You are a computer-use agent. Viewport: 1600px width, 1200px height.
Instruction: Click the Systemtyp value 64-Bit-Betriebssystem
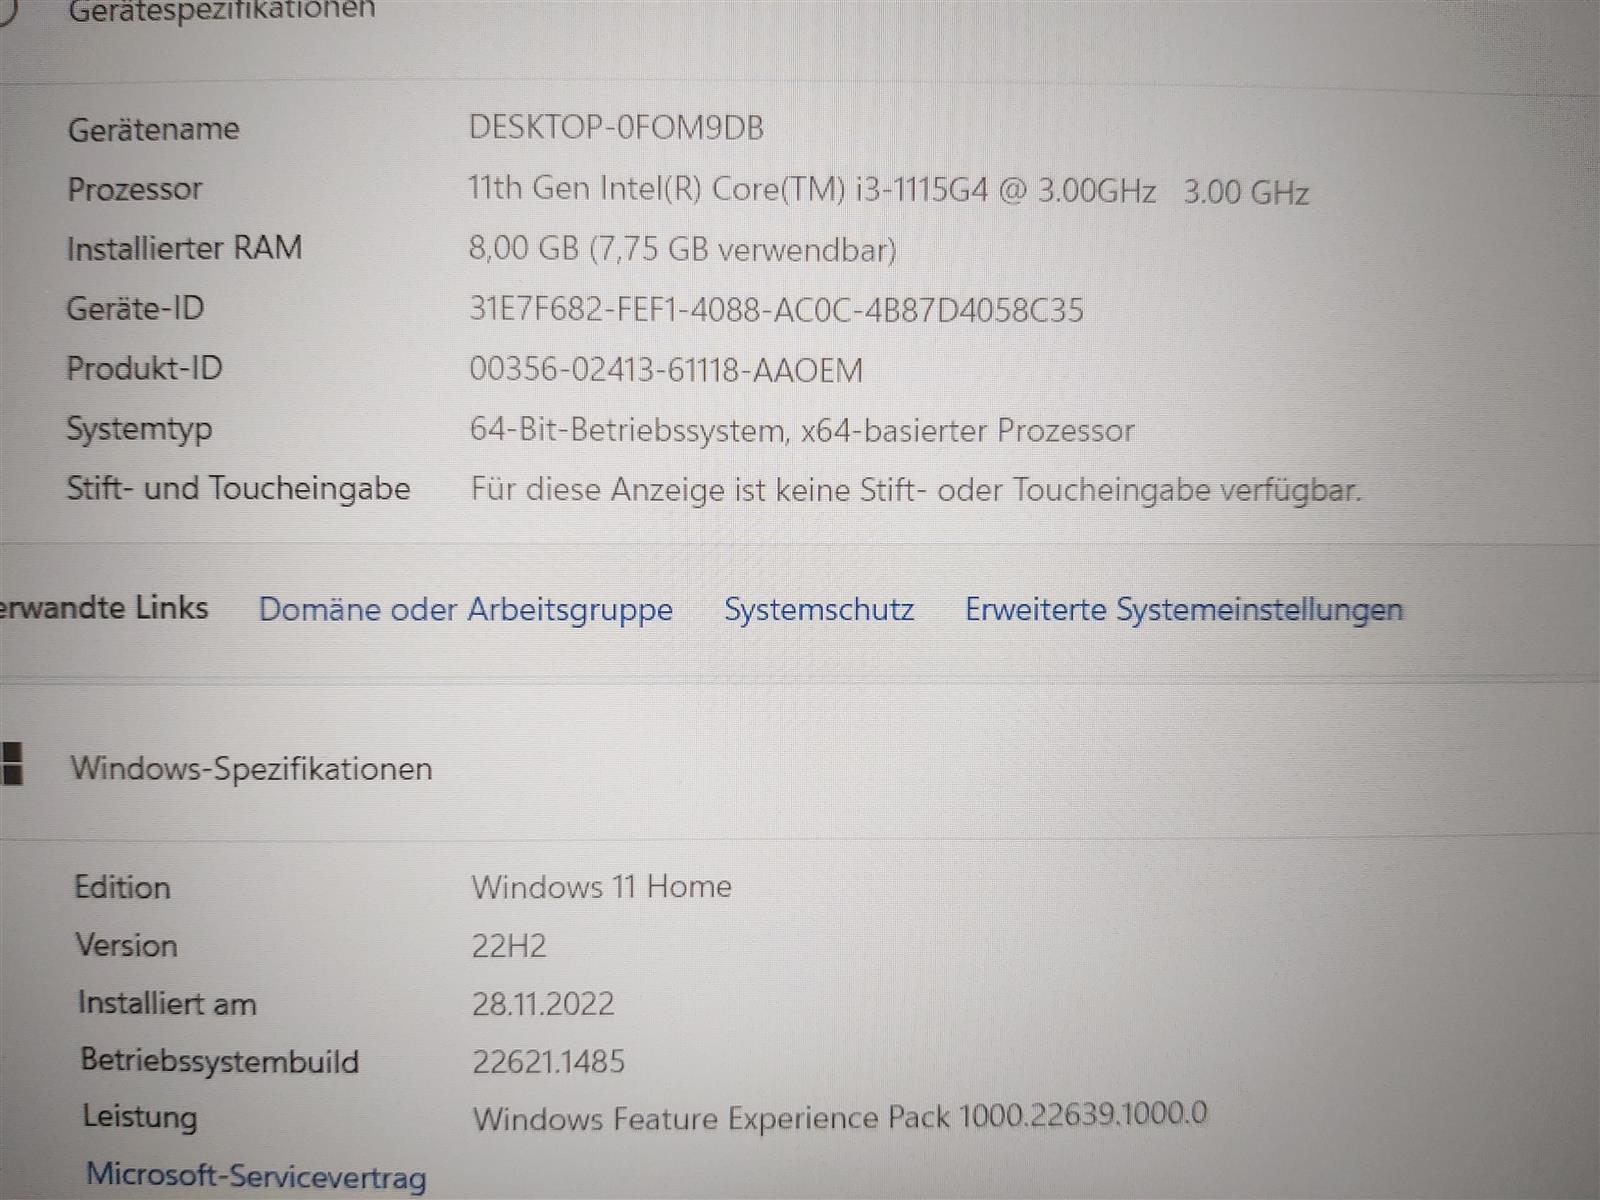coord(801,431)
